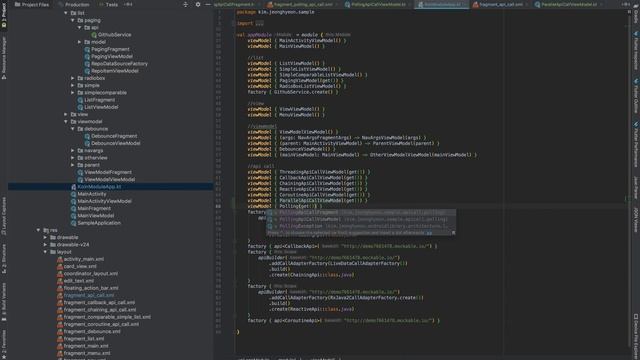The height and width of the screenshot is (360, 640).
Task: Open the PagingFragment class
Action: (x=107, y=49)
